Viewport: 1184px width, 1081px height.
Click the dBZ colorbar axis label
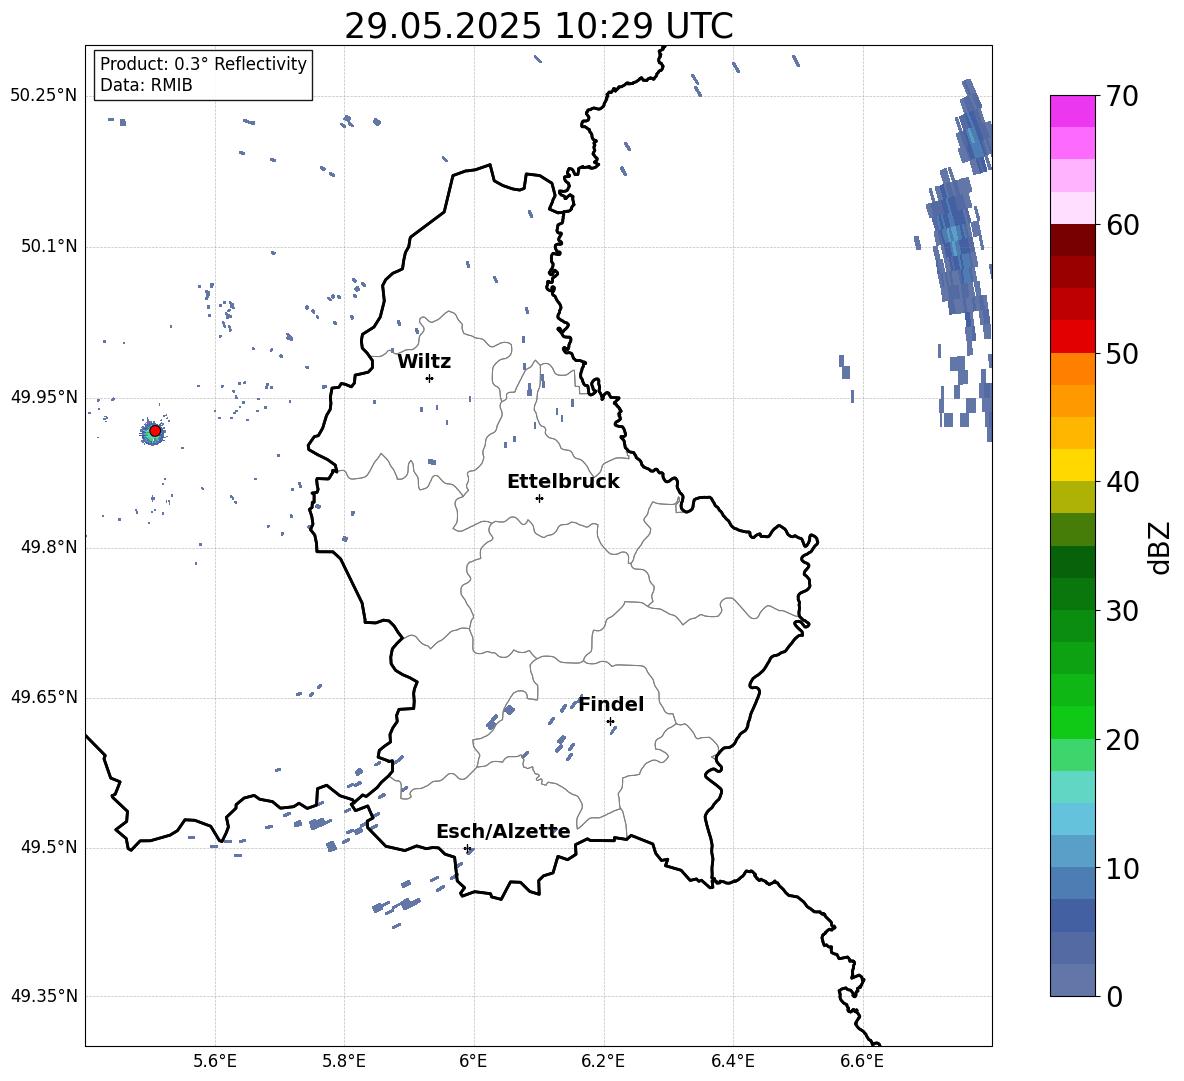pos(1160,547)
